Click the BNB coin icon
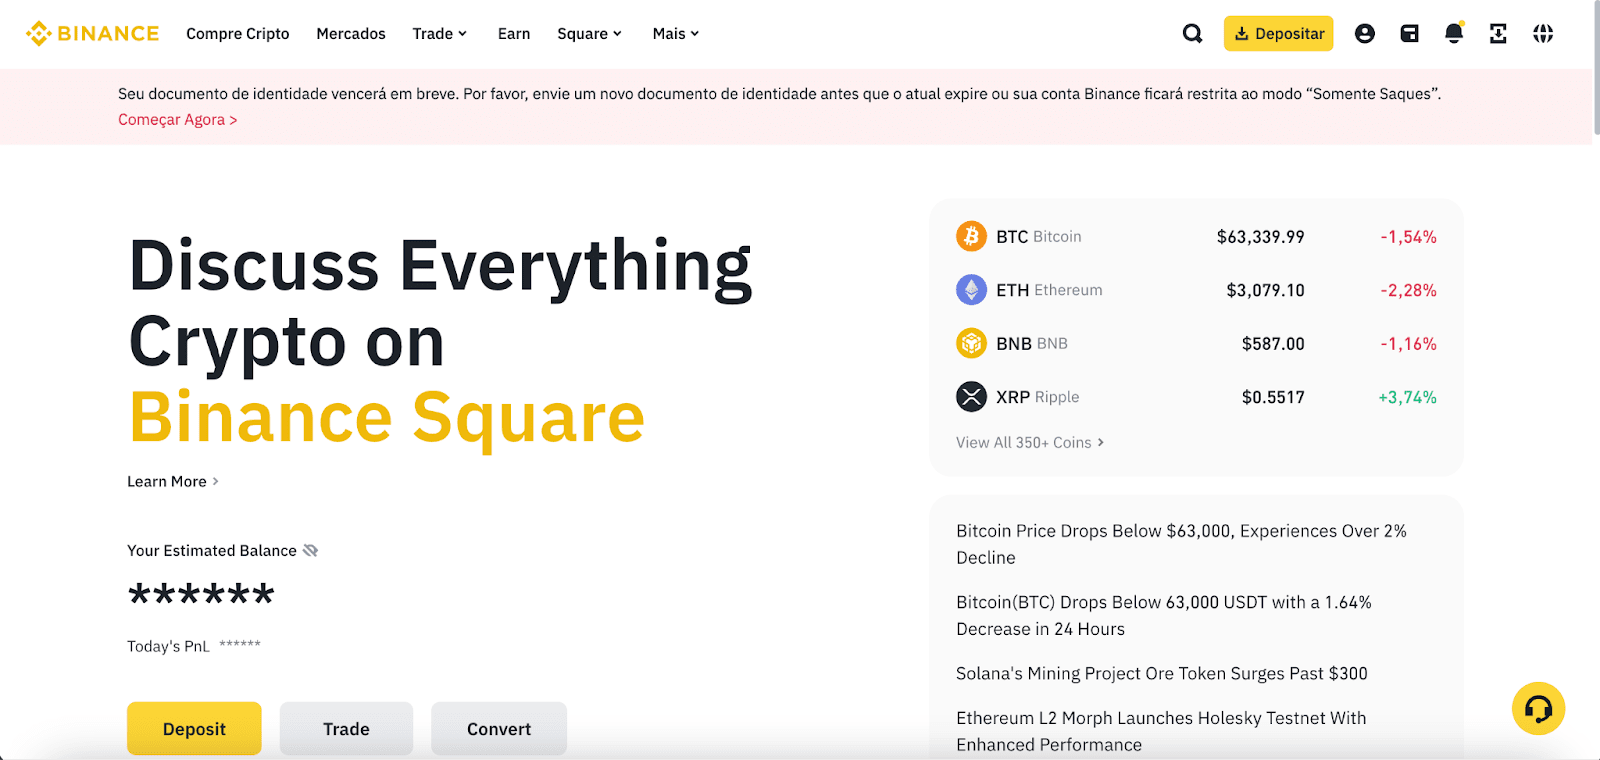This screenshot has width=1600, height=760. tap(971, 343)
